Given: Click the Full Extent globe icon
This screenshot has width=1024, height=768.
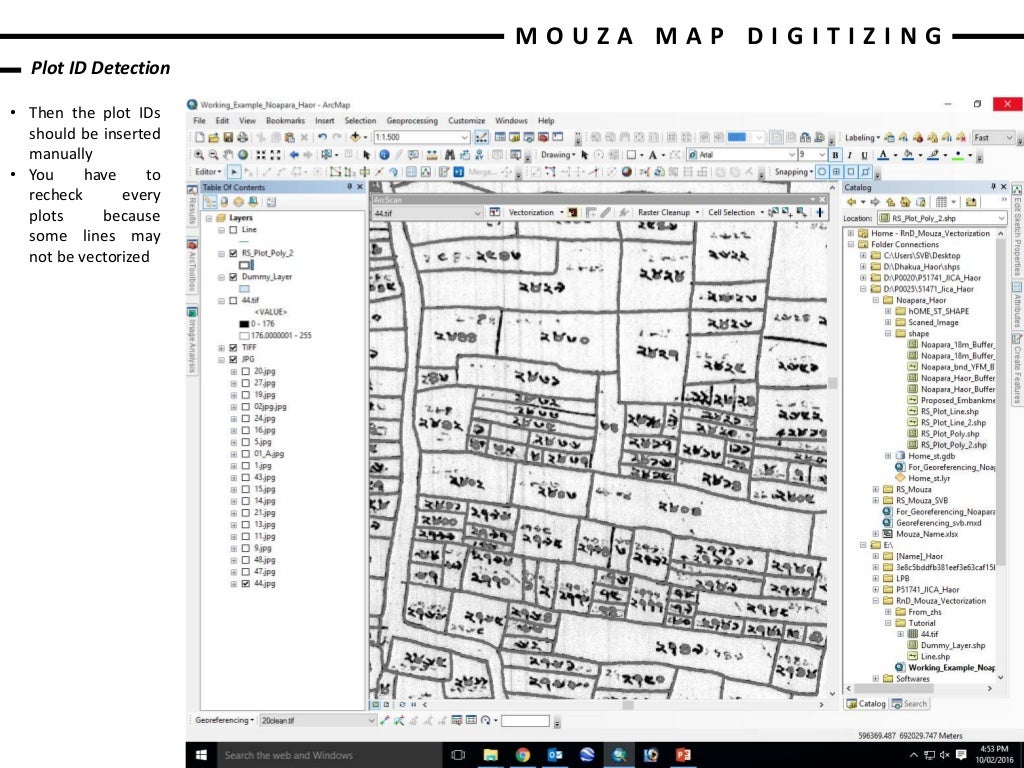Looking at the screenshot, I should point(241,155).
